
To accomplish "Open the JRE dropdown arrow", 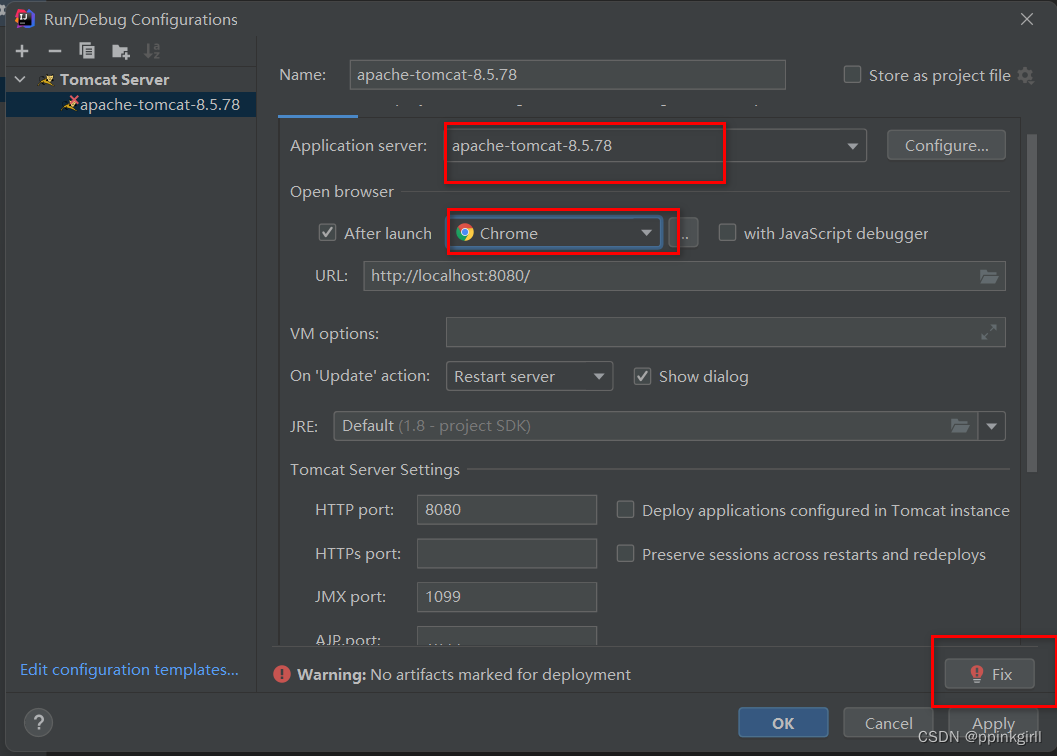I will click(992, 426).
